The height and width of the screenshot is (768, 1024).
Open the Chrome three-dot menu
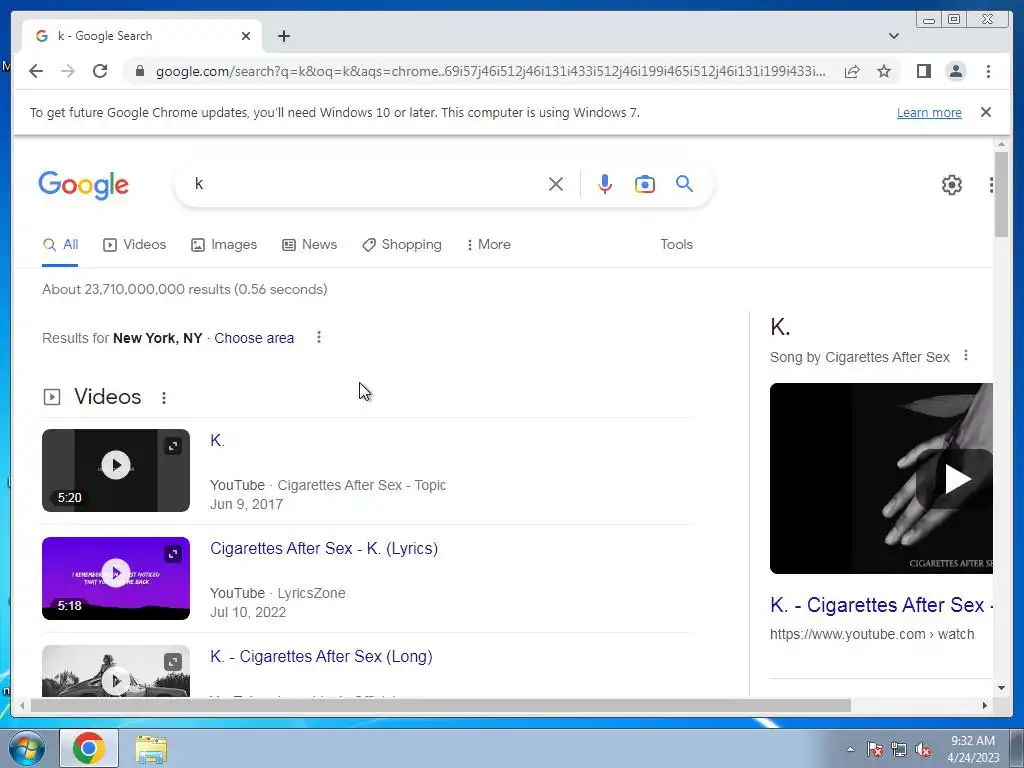pos(988,71)
